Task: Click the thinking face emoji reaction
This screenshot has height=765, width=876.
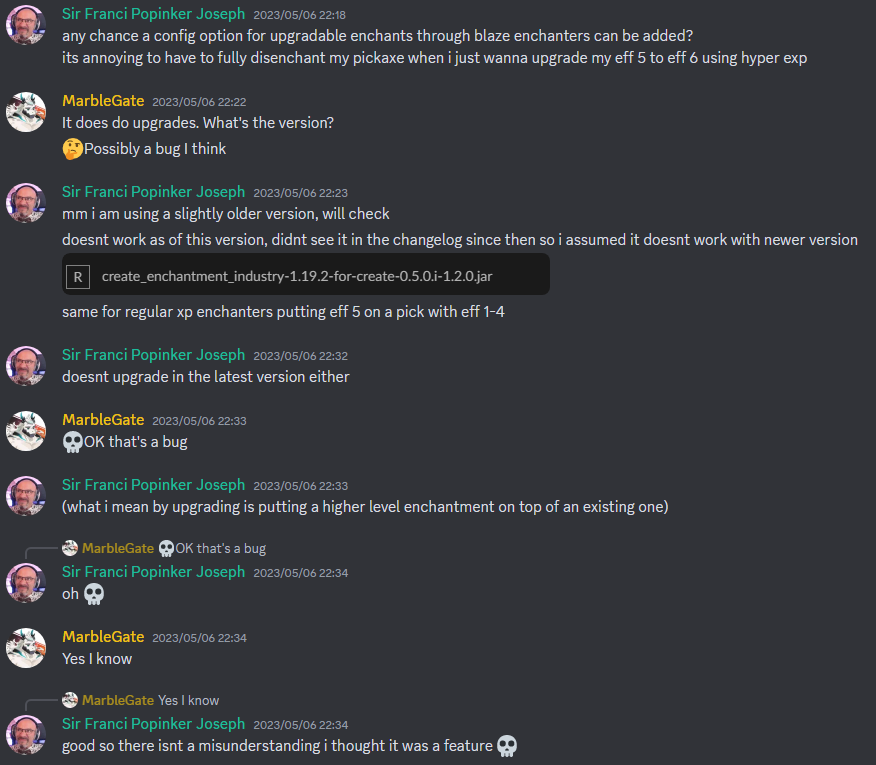Action: click(x=71, y=148)
